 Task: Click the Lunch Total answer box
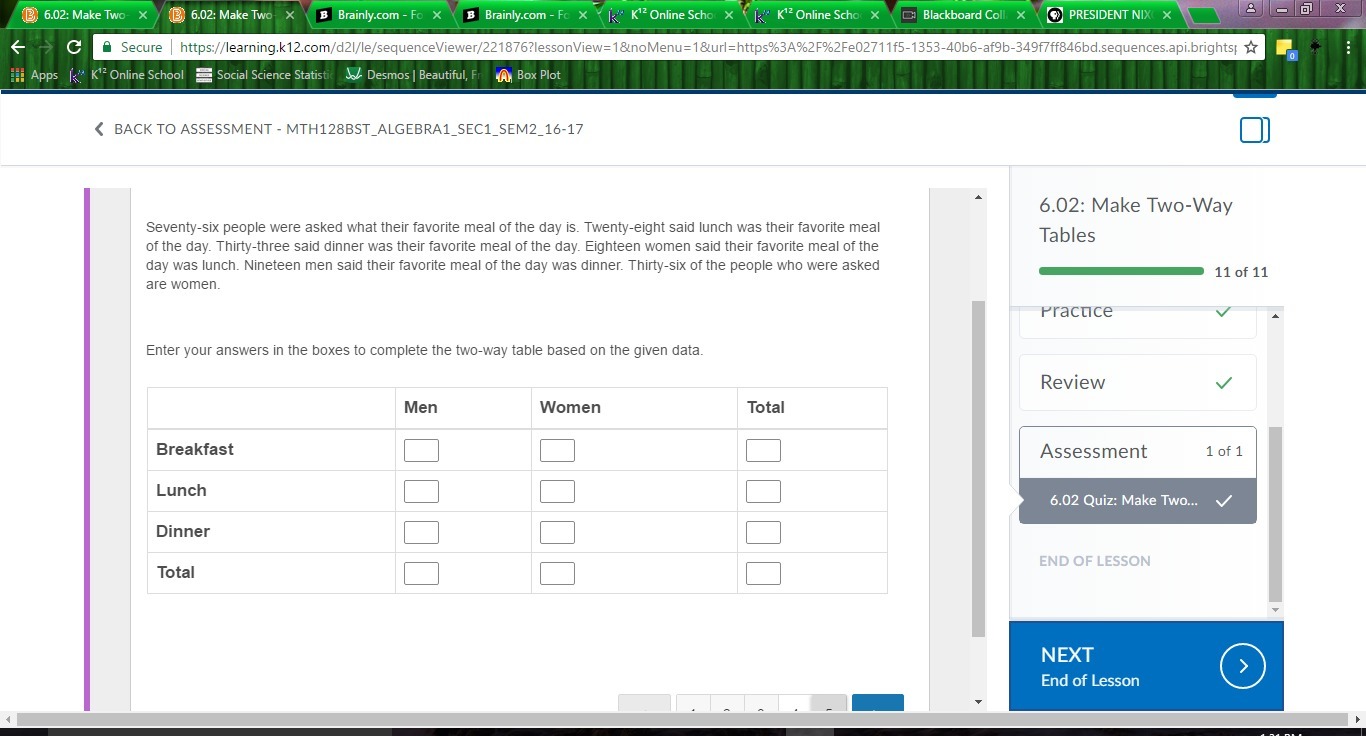pos(763,491)
